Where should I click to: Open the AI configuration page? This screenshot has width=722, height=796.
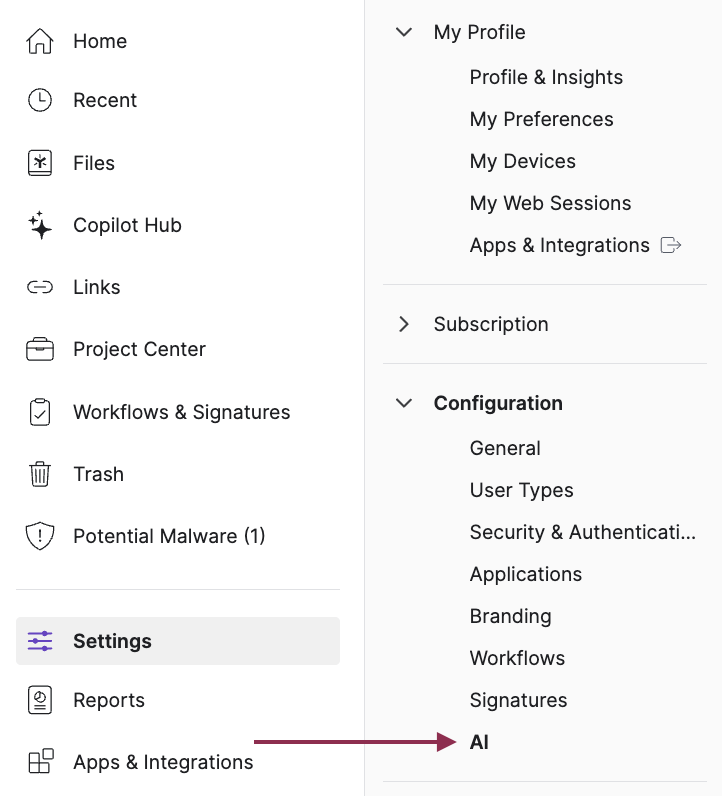point(479,742)
